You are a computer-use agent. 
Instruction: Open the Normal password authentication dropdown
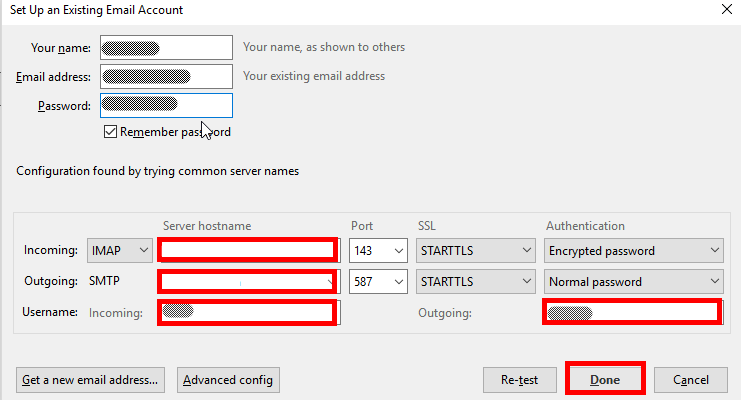pos(634,281)
